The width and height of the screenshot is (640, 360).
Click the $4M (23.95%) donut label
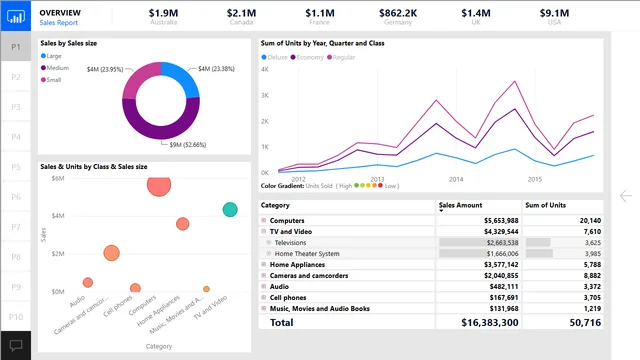coord(105,69)
